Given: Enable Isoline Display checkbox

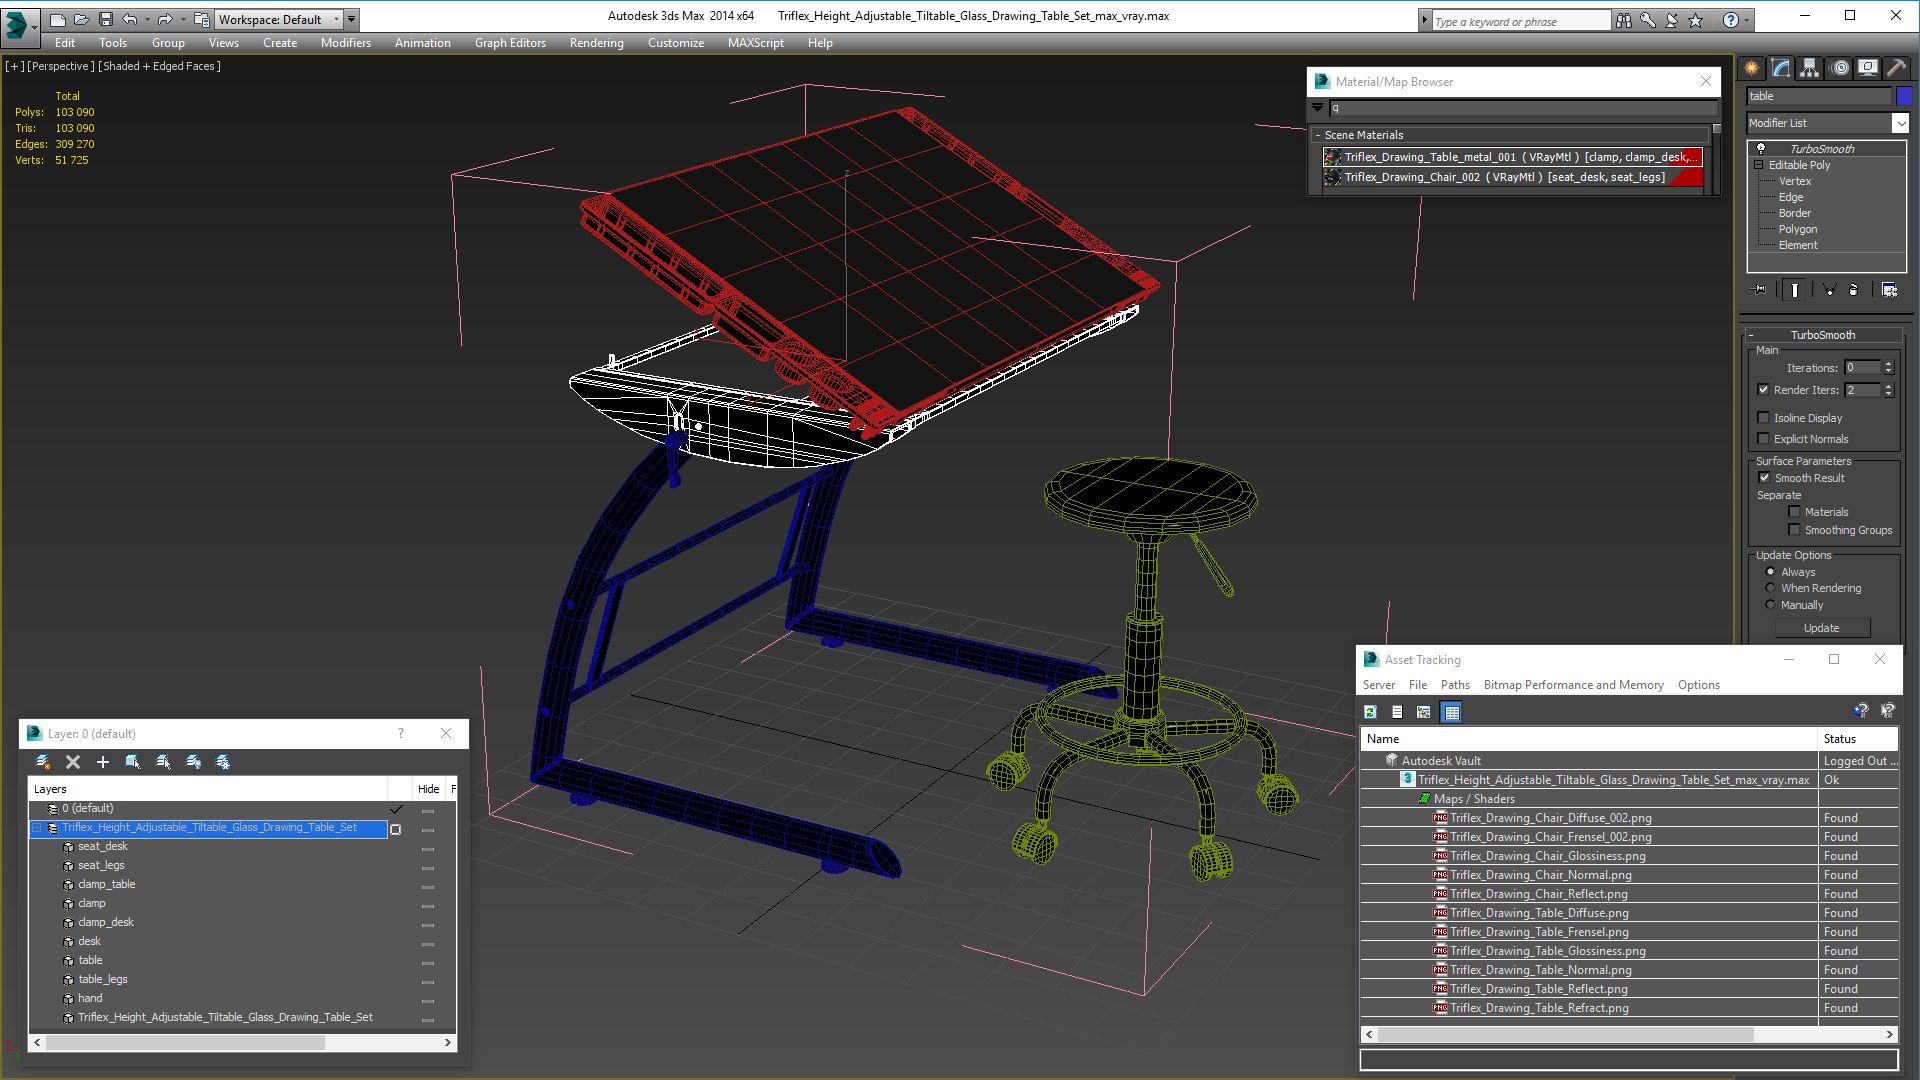Looking at the screenshot, I should tap(1764, 418).
